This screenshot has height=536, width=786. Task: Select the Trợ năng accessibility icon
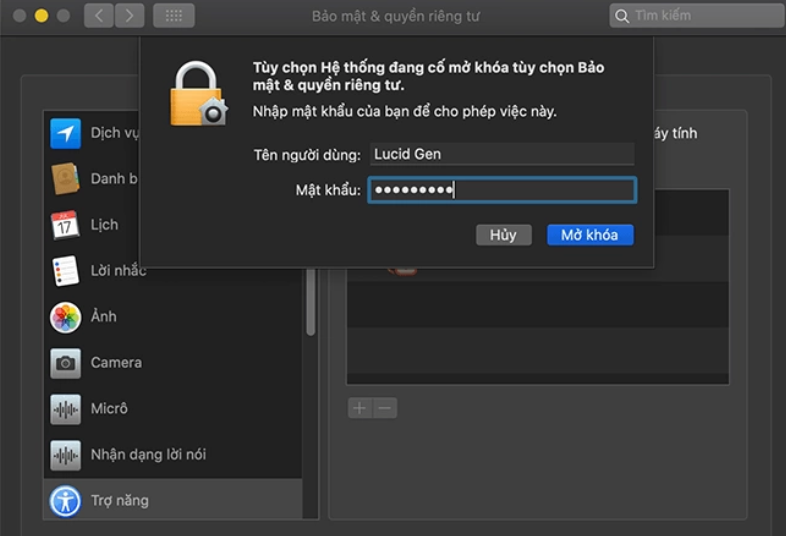coord(65,501)
